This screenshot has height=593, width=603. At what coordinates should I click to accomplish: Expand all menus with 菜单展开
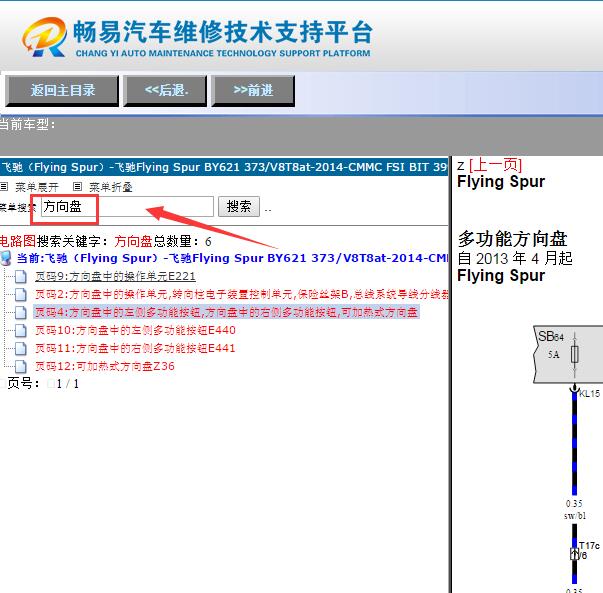point(37,187)
